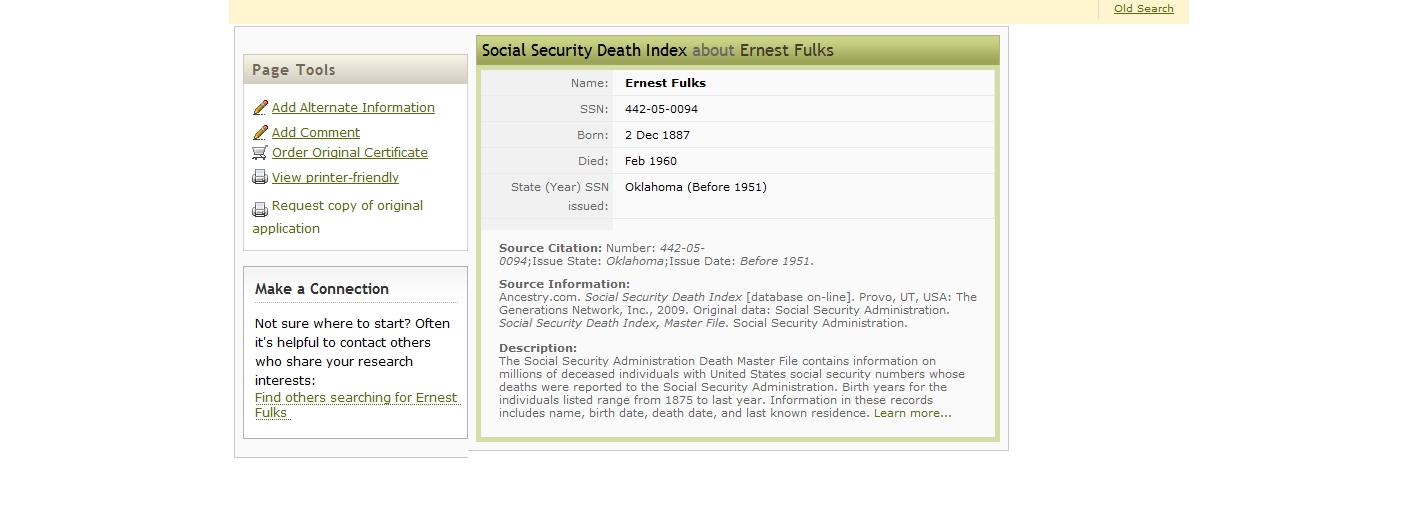Click the SSN value 442-05-0094
The height and width of the screenshot is (505, 1417).
click(661, 109)
